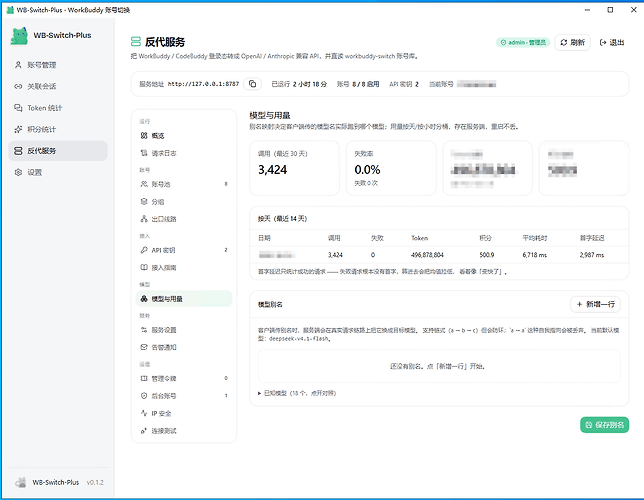Open the 管理令牌 menu item

click(184, 378)
